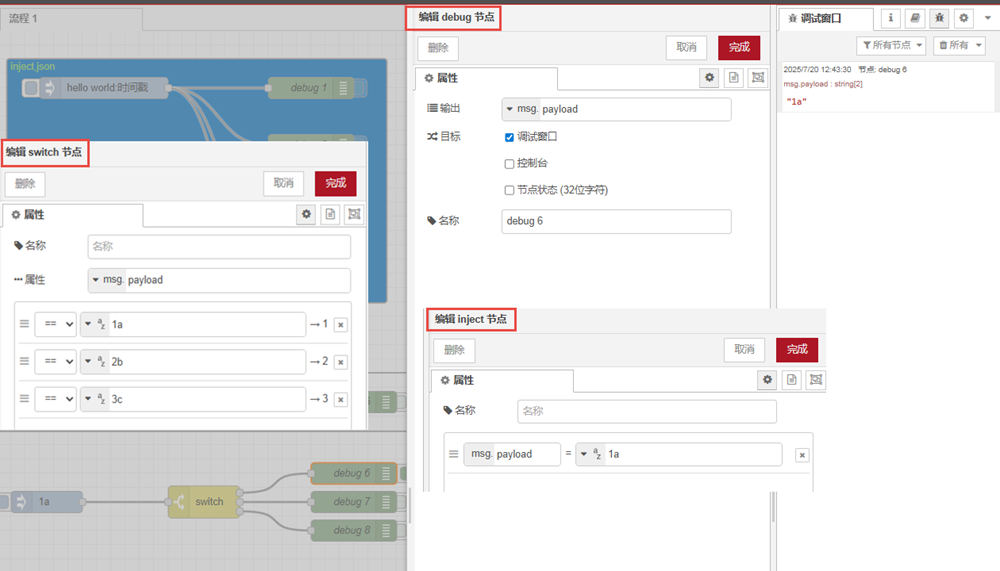Open the == operator dropdown for rule 1a

(x=55, y=324)
